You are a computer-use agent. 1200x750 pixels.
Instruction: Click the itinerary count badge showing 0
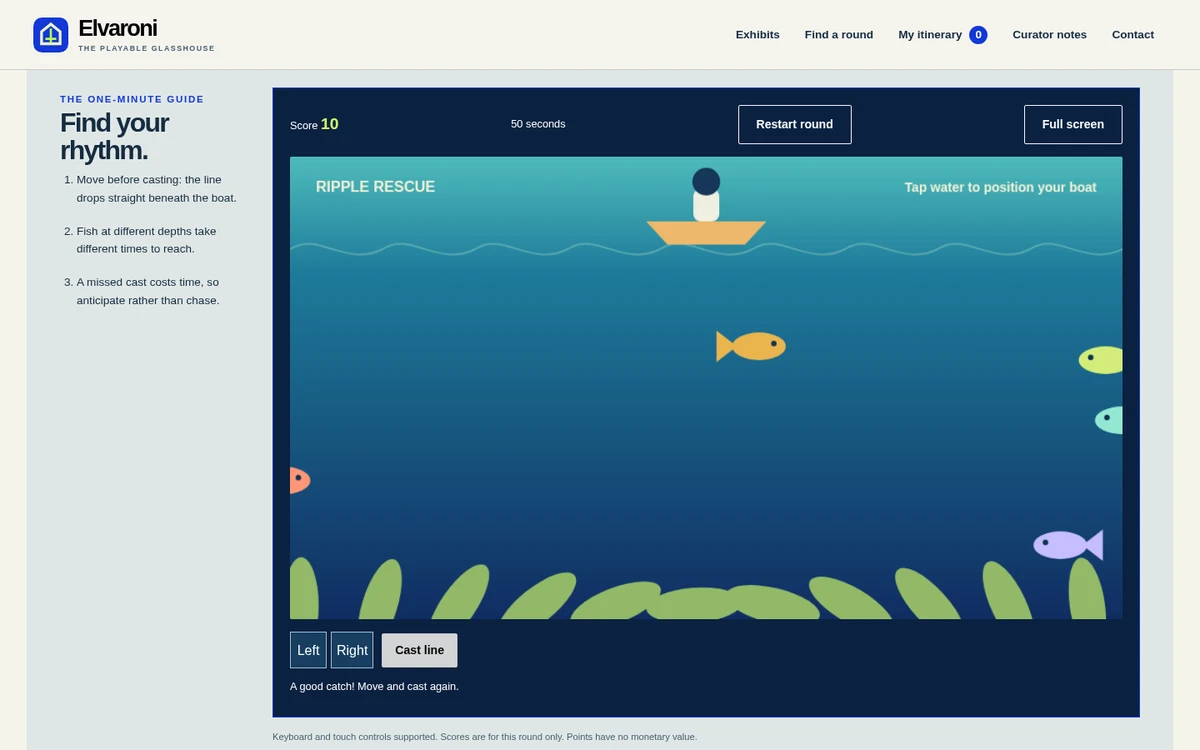(978, 35)
